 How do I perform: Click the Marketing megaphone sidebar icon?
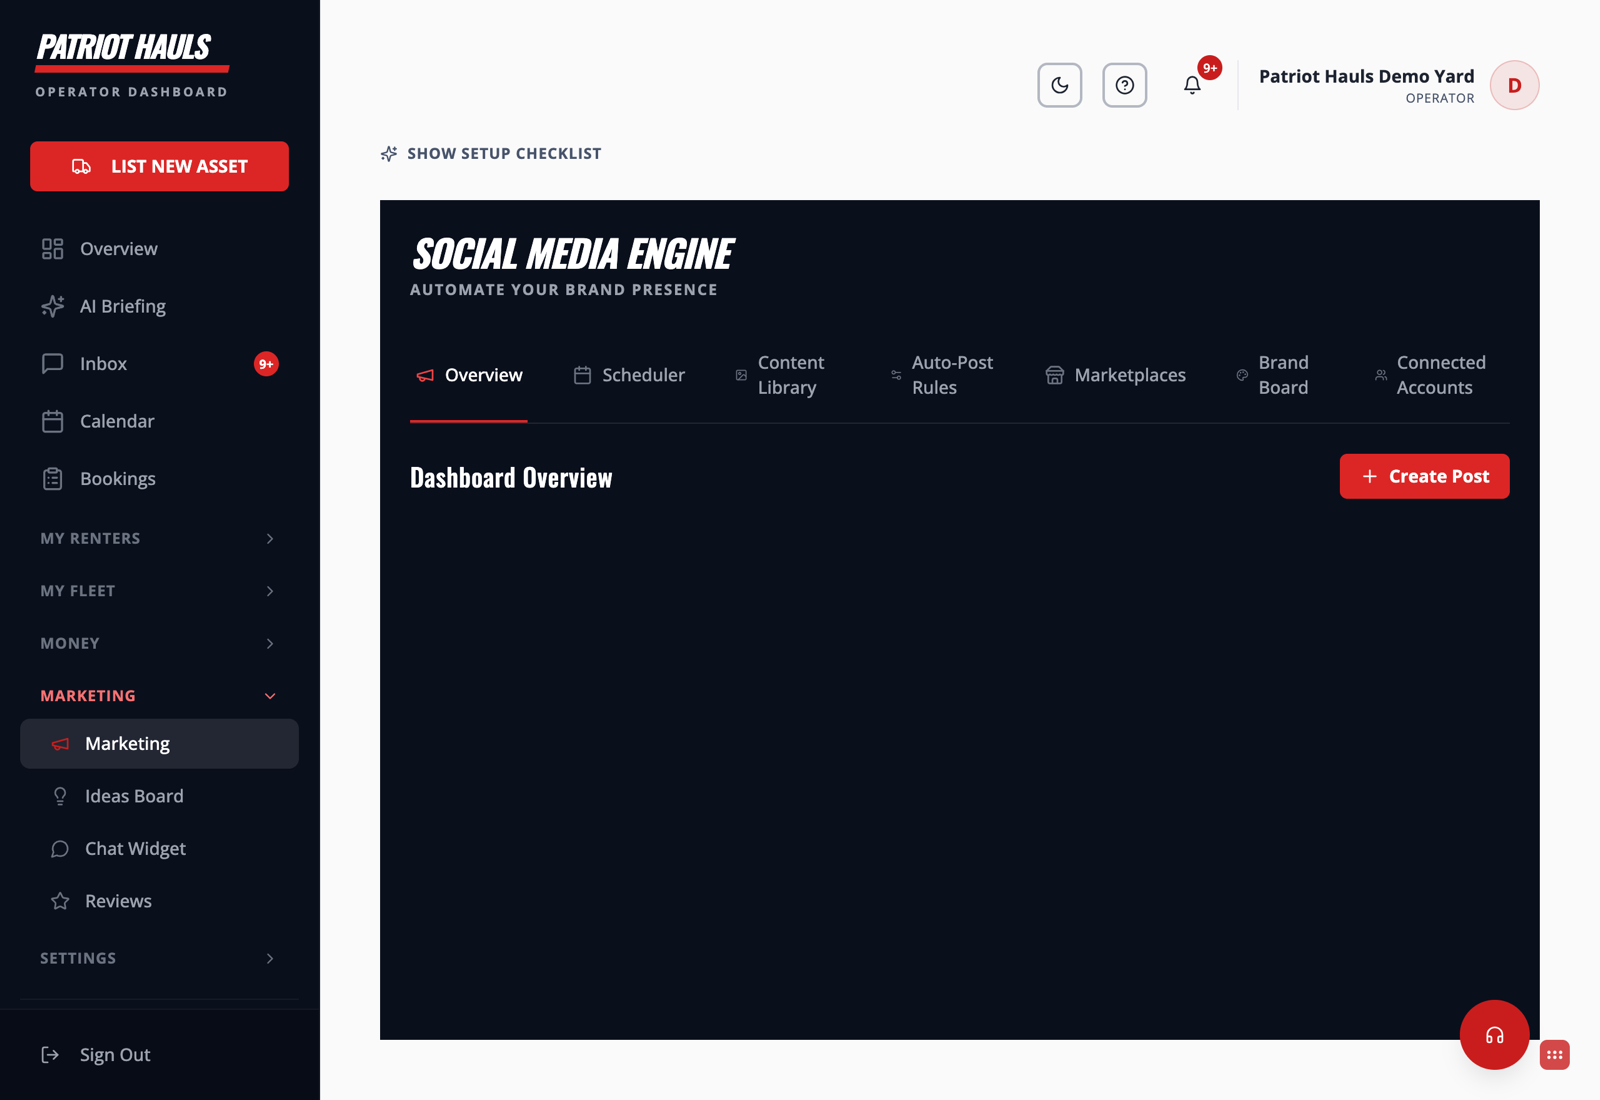(x=60, y=744)
